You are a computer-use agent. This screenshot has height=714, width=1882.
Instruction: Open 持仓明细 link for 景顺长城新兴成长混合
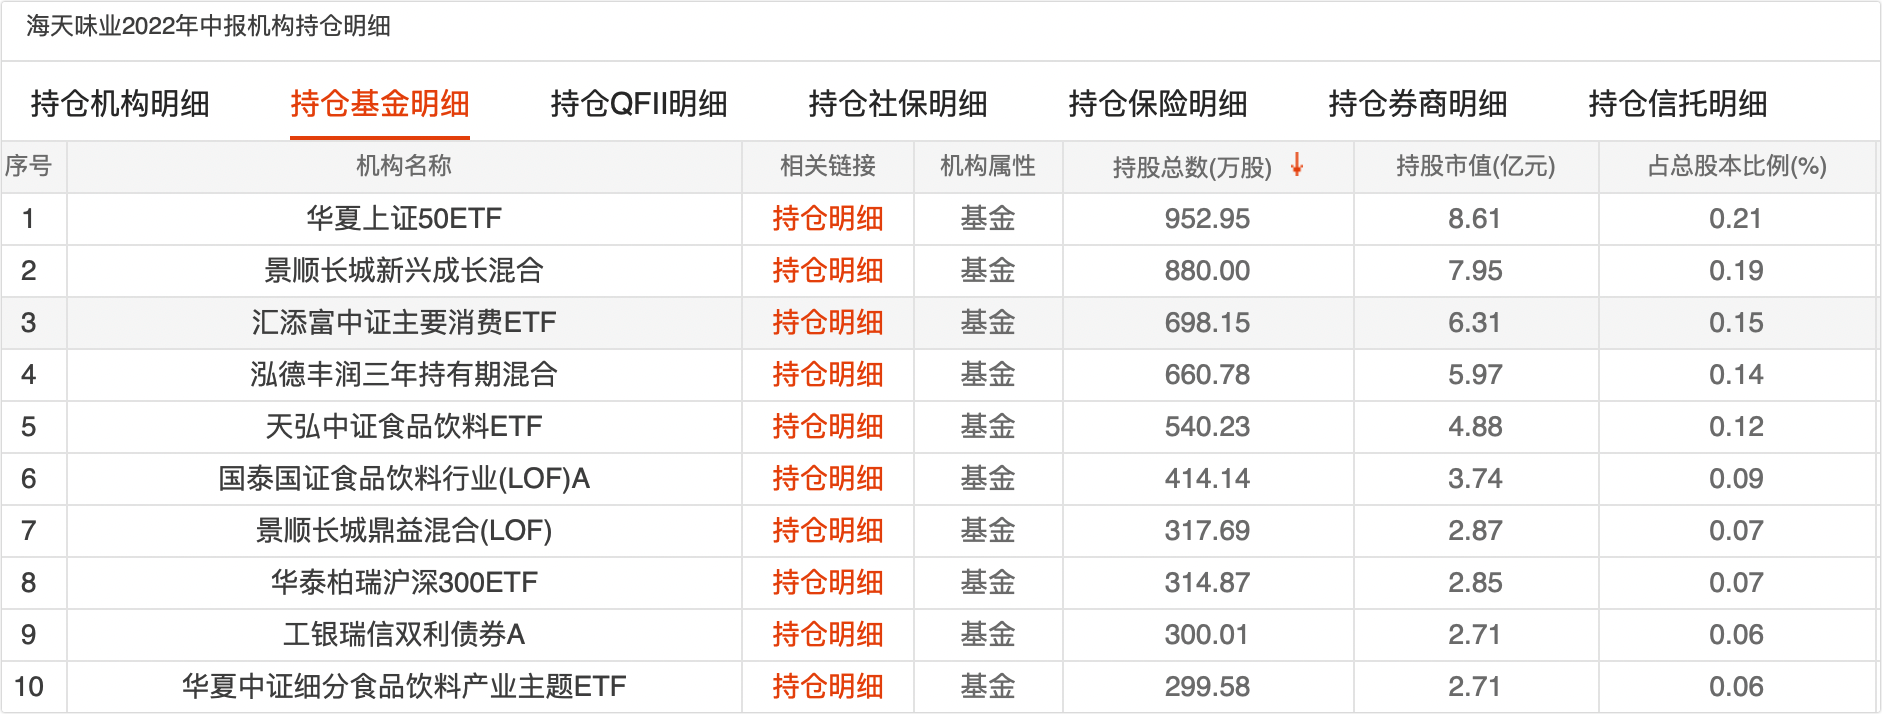pos(828,271)
